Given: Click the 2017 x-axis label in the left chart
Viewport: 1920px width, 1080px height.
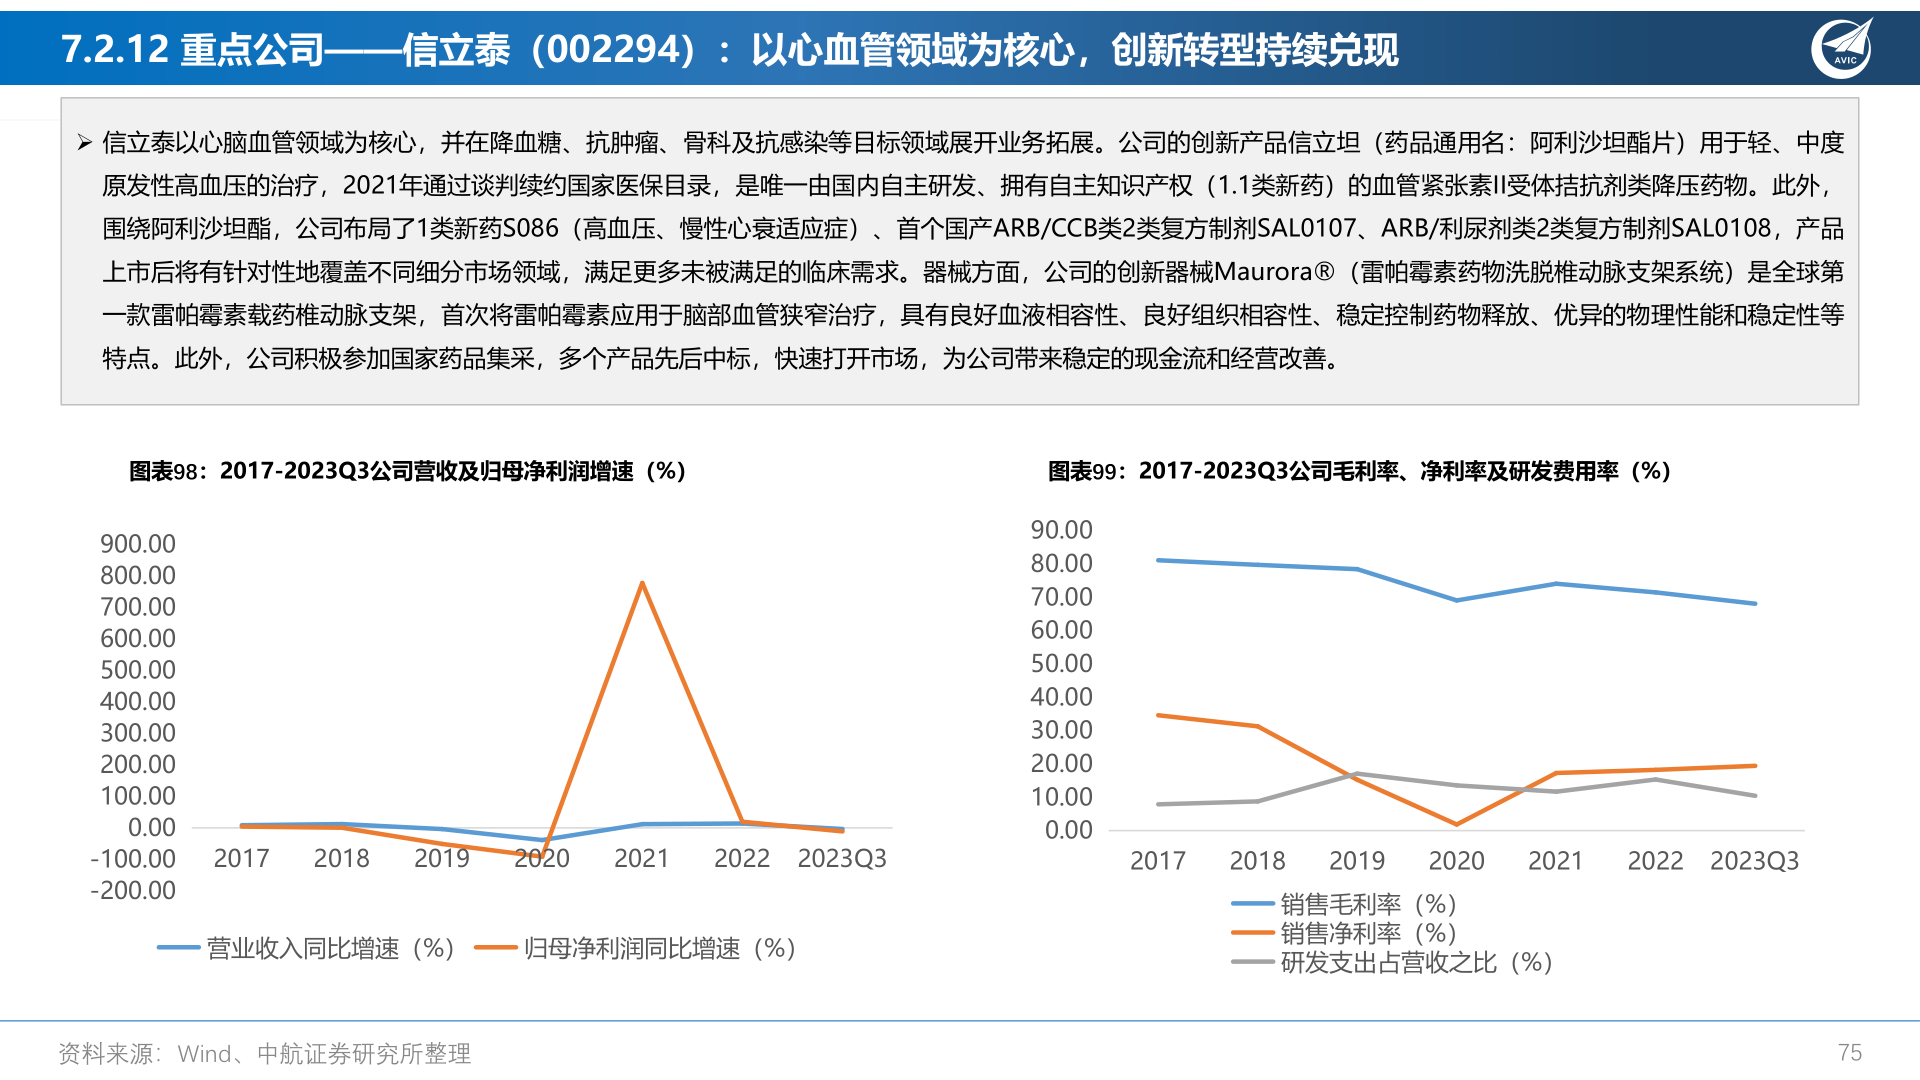Looking at the screenshot, I should pyautogui.click(x=242, y=858).
